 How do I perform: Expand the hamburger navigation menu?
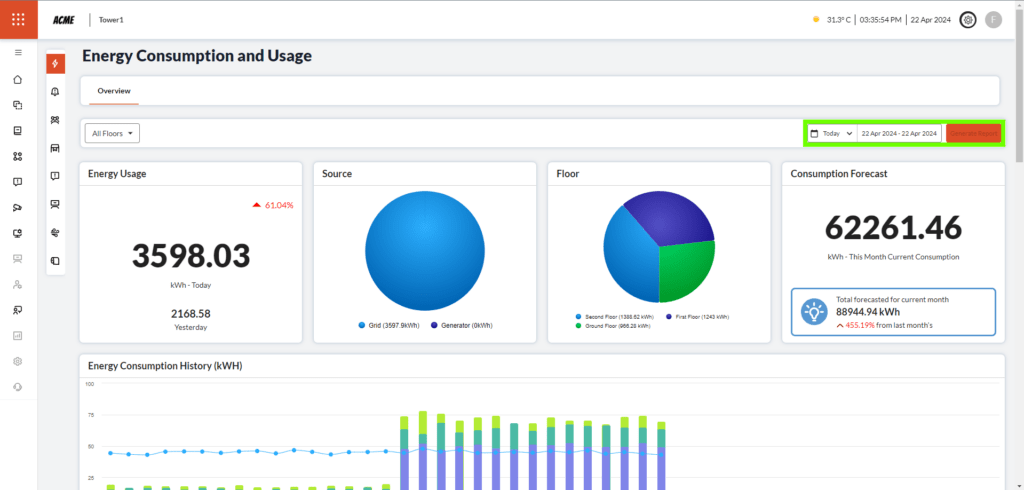point(18,52)
